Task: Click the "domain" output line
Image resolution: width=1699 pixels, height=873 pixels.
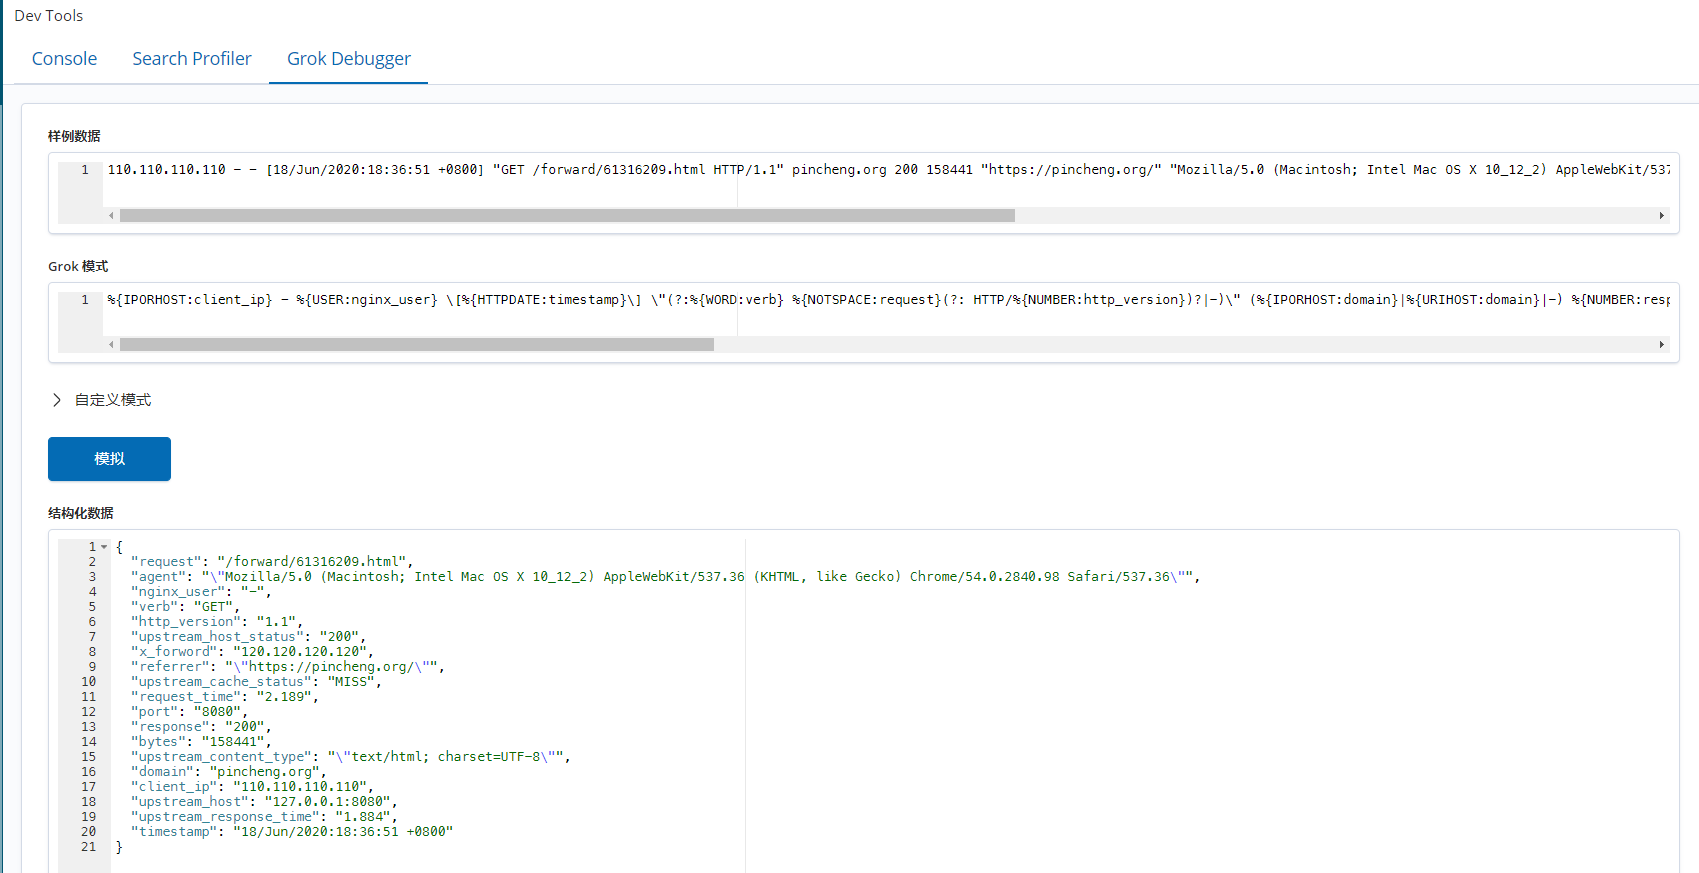Action: point(229,772)
